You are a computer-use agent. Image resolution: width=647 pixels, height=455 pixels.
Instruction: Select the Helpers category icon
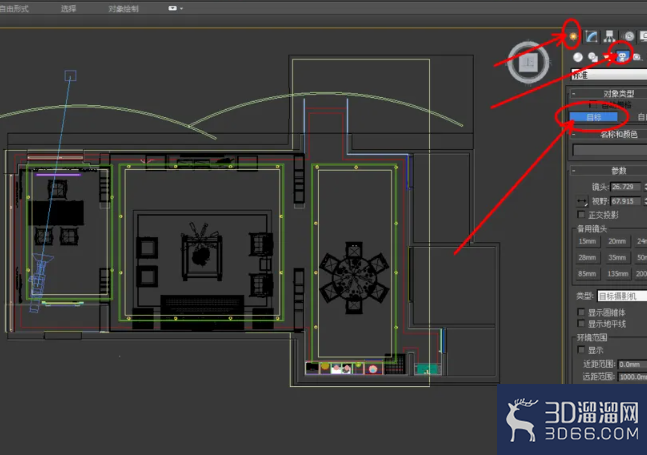pos(638,57)
